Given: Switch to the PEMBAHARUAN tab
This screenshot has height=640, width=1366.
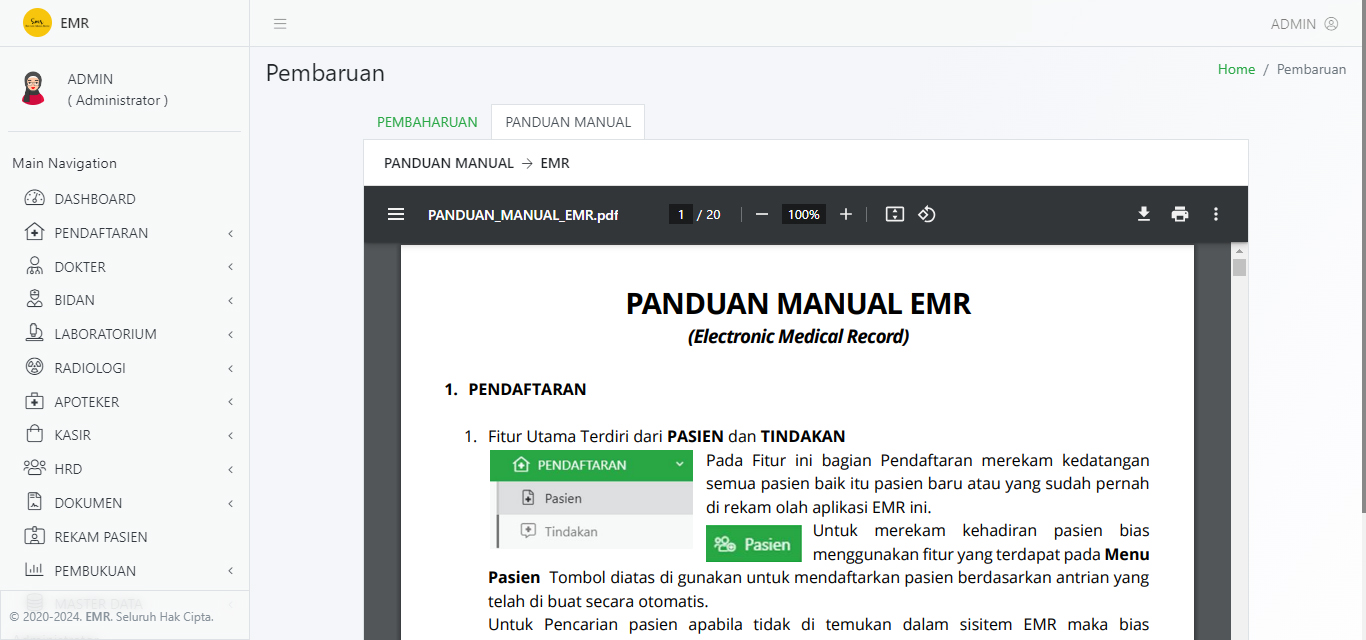Looking at the screenshot, I should point(427,122).
